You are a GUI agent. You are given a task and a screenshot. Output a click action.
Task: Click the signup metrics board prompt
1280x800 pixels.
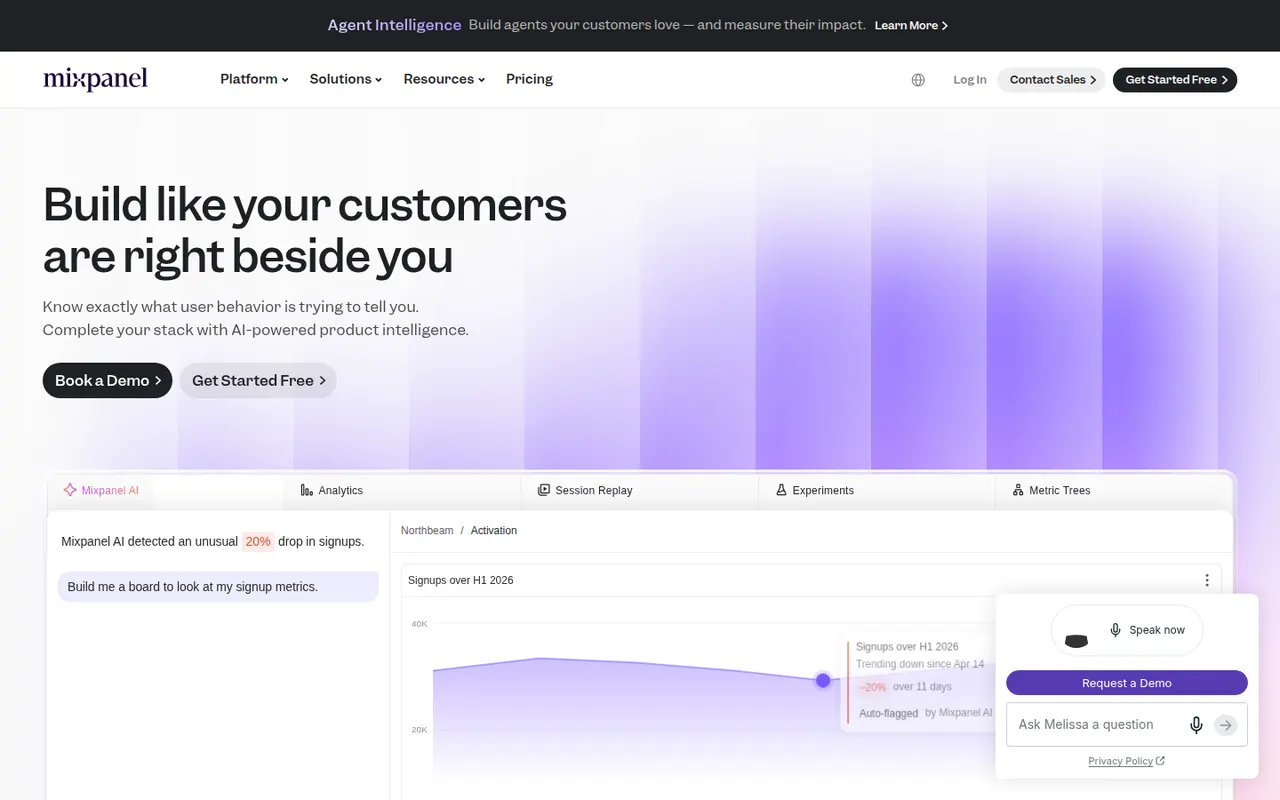coord(218,587)
